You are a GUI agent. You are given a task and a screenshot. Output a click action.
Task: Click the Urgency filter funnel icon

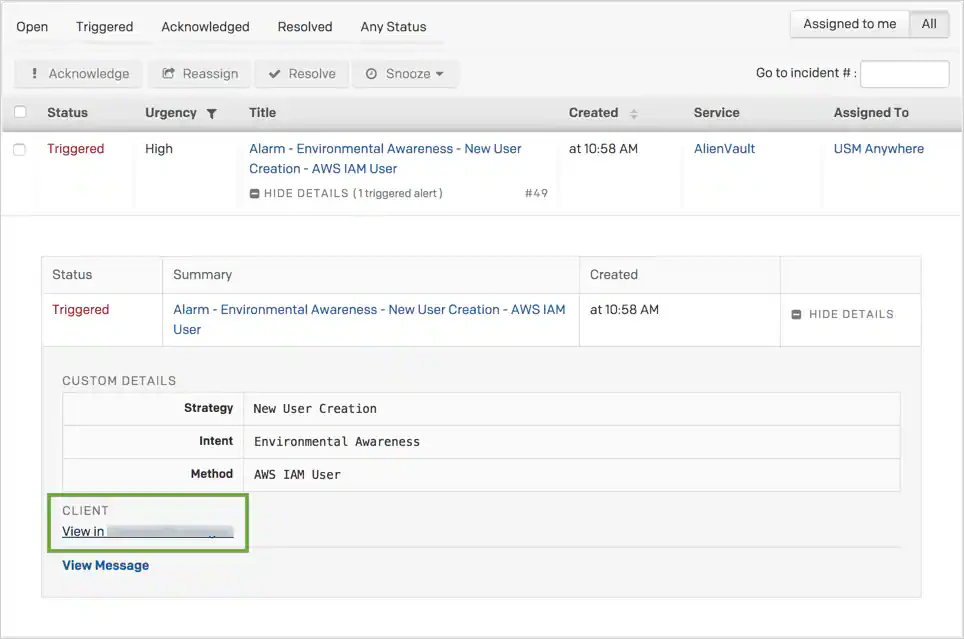tap(211, 113)
